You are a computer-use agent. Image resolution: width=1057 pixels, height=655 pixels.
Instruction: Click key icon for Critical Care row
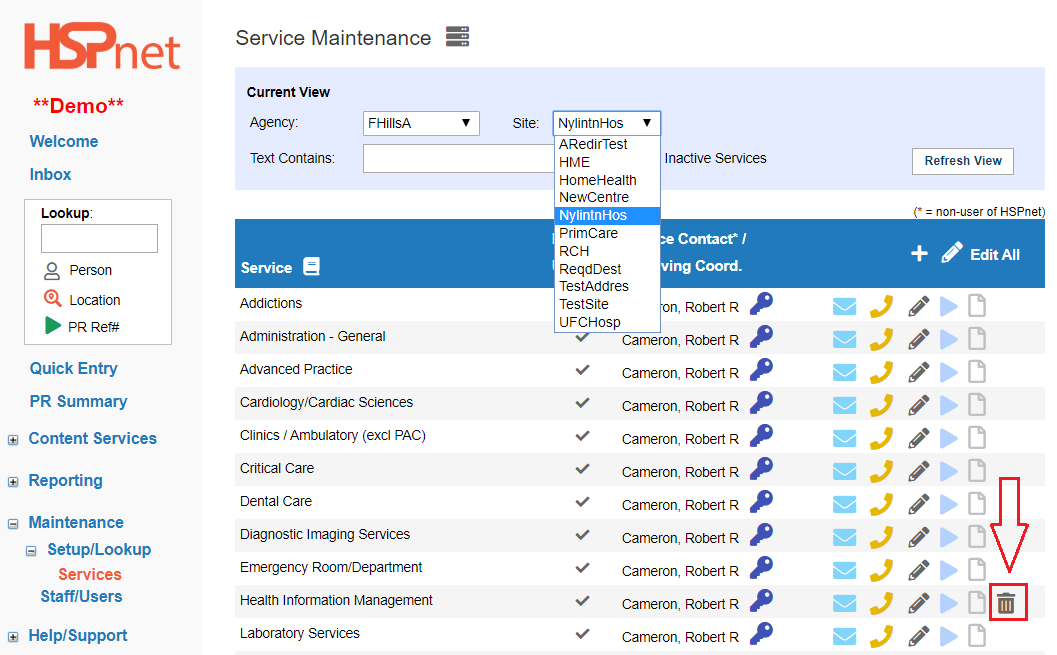coord(761,468)
